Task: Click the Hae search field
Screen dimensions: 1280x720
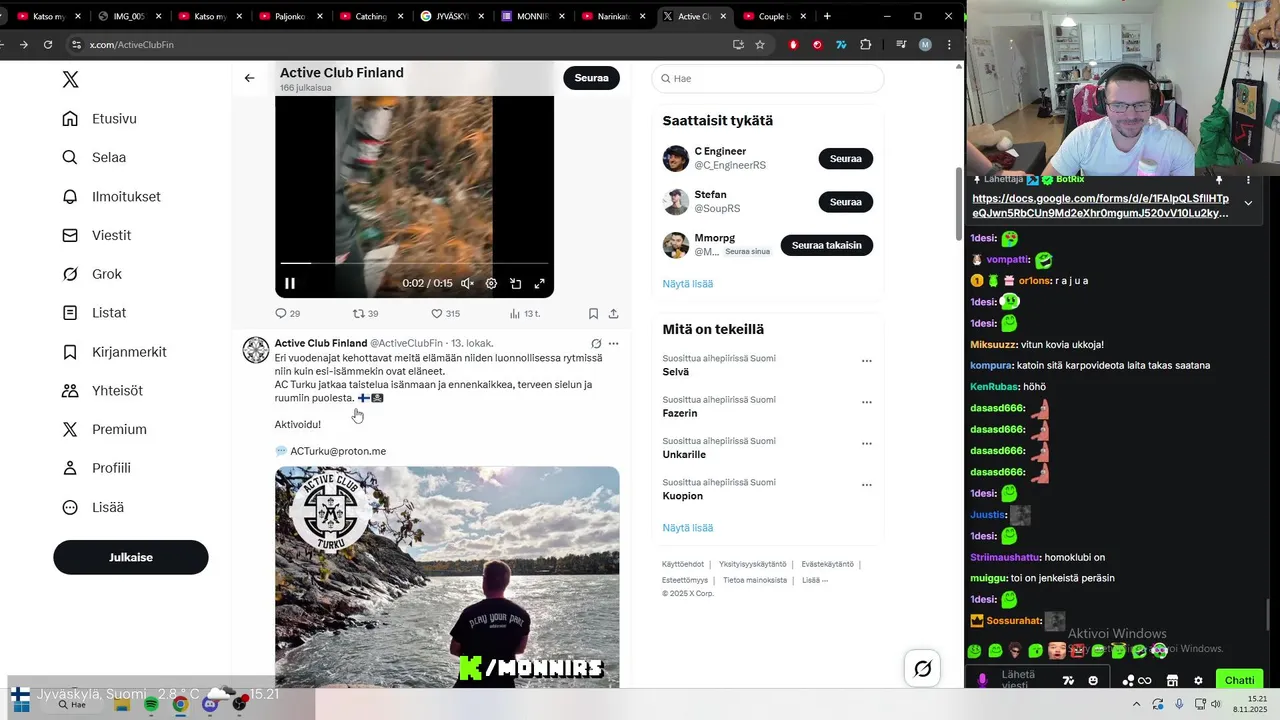Action: coord(768,78)
